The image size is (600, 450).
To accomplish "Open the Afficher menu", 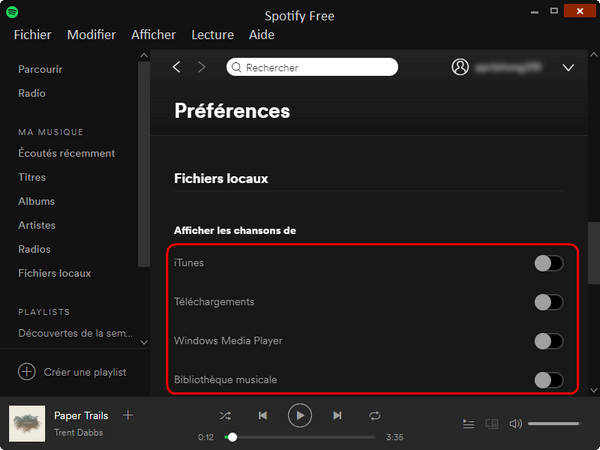I will click(153, 35).
